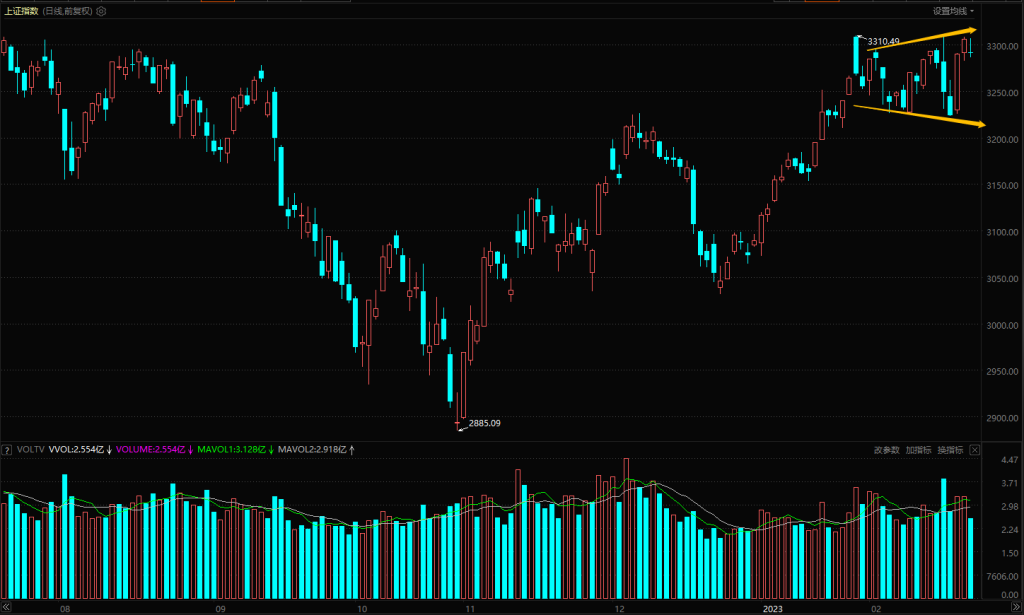Click the magenta VOLUME value label

click(x=152, y=450)
